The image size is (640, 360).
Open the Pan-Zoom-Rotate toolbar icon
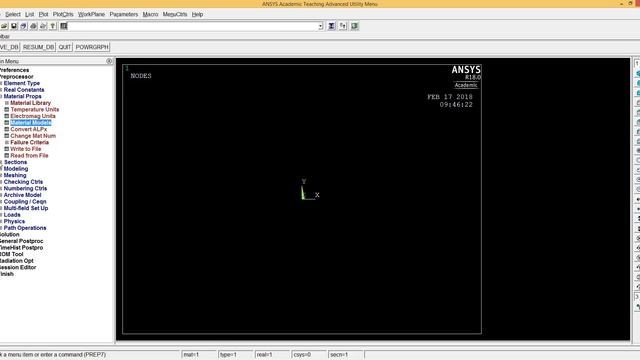[x=24, y=26]
